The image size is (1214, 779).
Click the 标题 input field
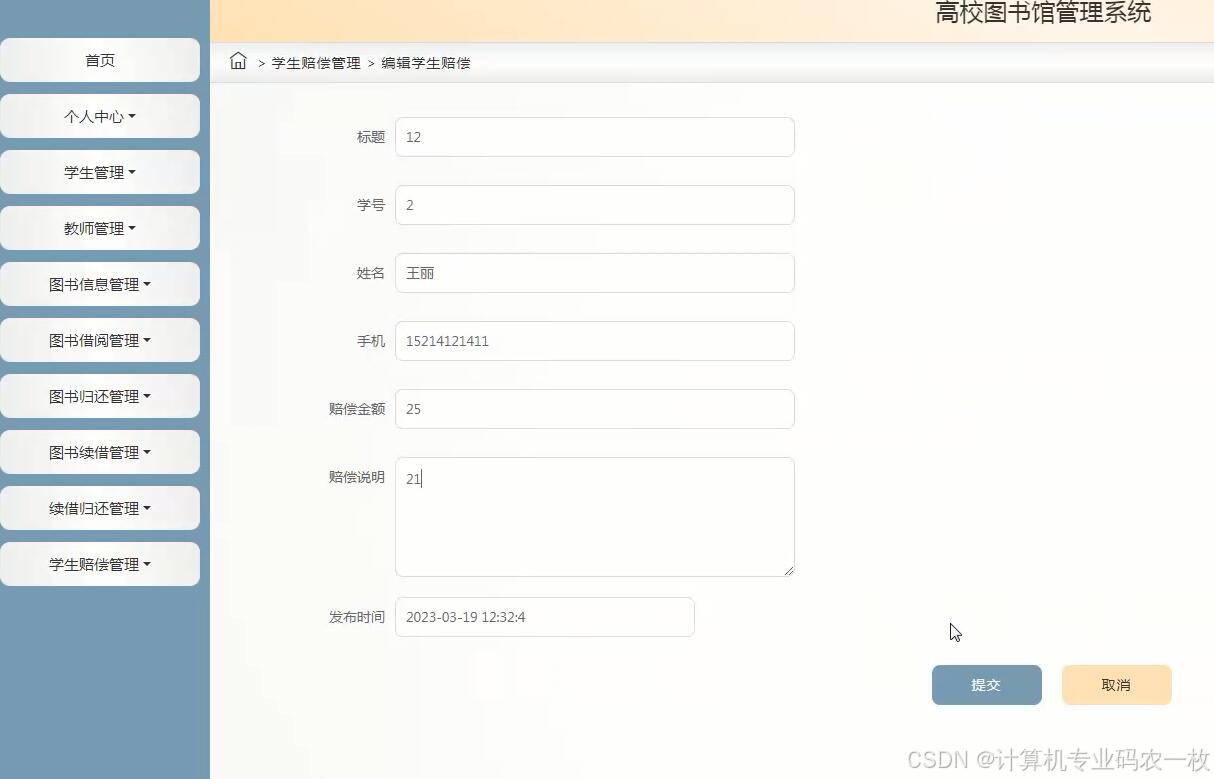coord(594,137)
